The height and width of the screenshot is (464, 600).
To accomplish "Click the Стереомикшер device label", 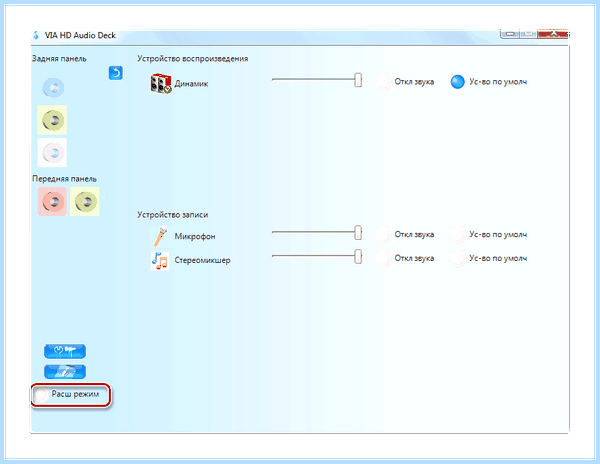I will [202, 260].
